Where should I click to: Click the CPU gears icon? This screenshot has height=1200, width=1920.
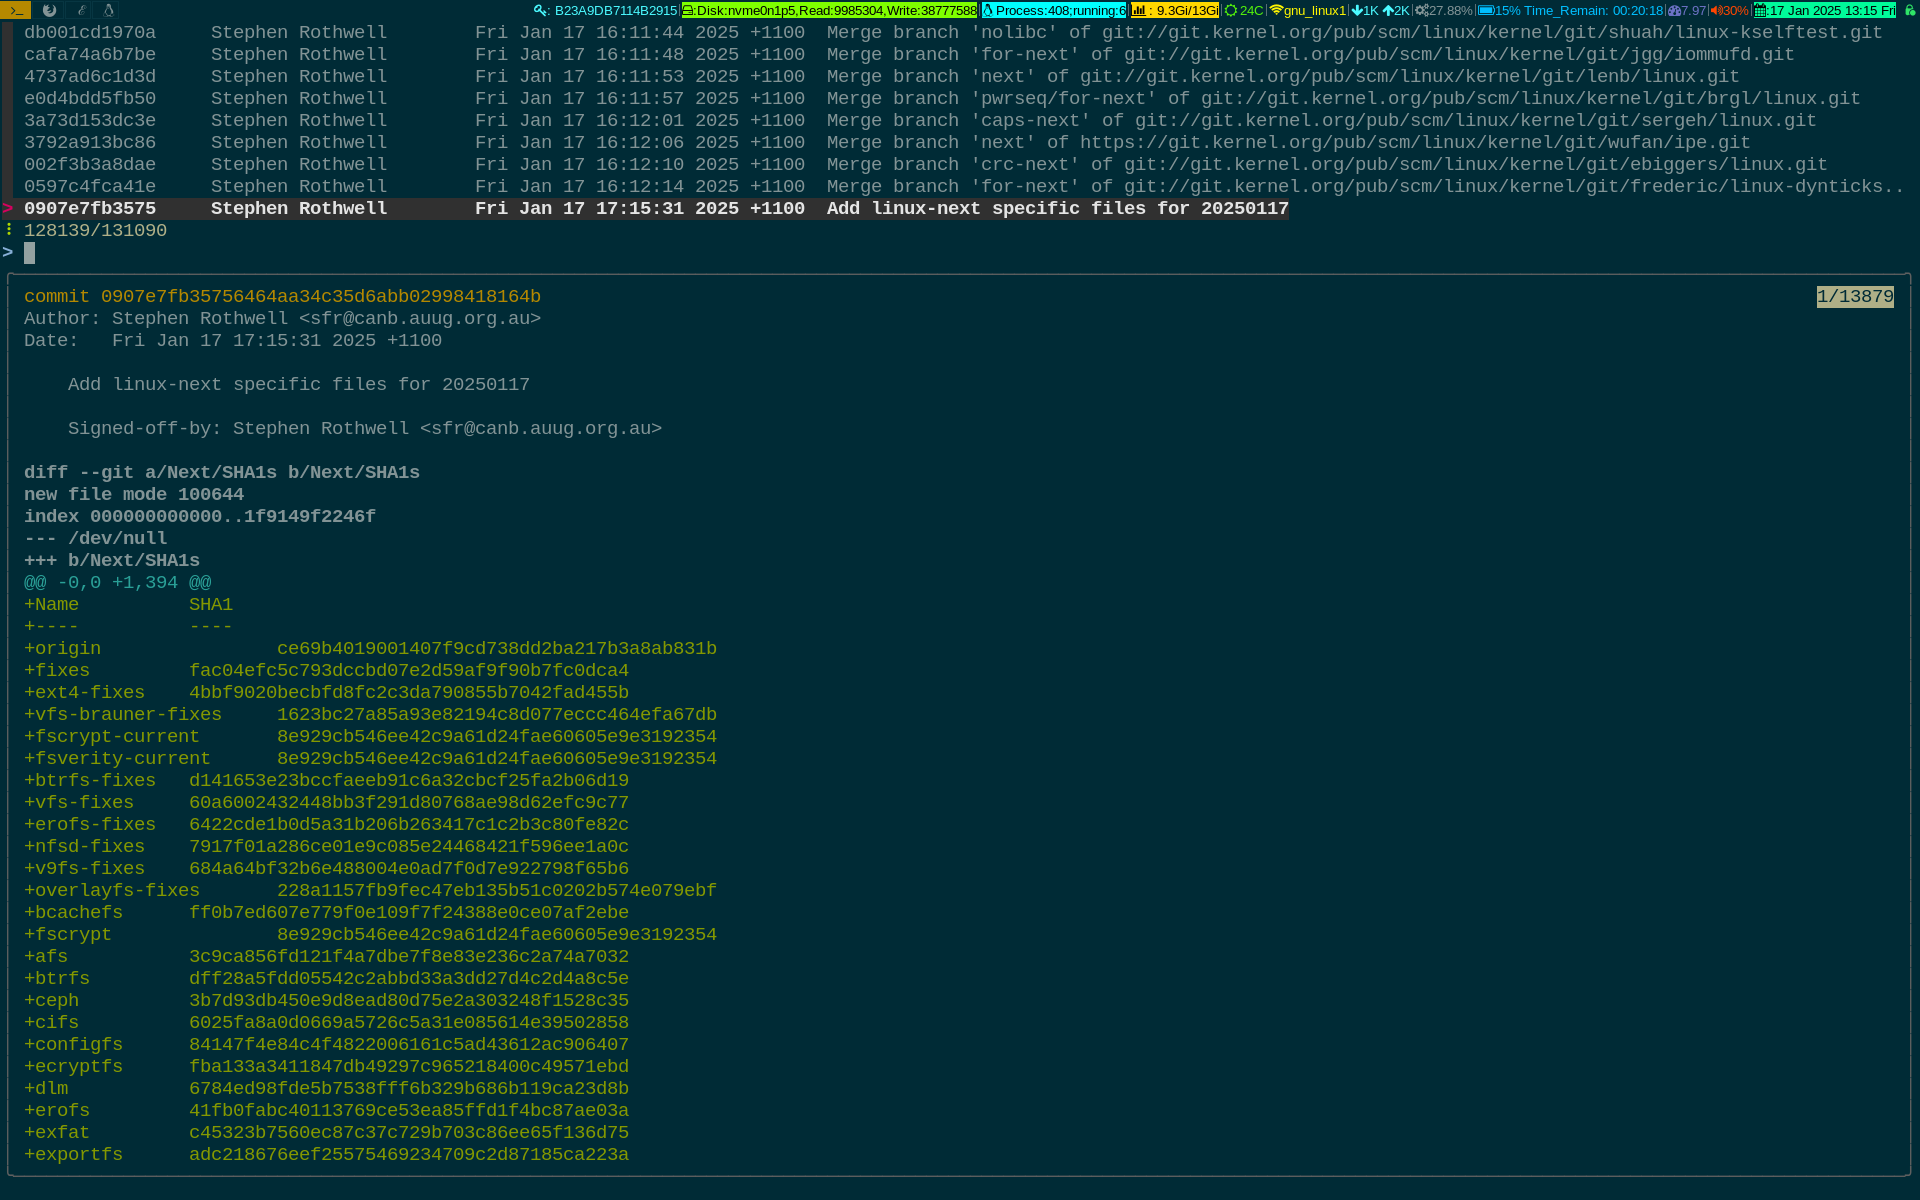tap(1421, 10)
